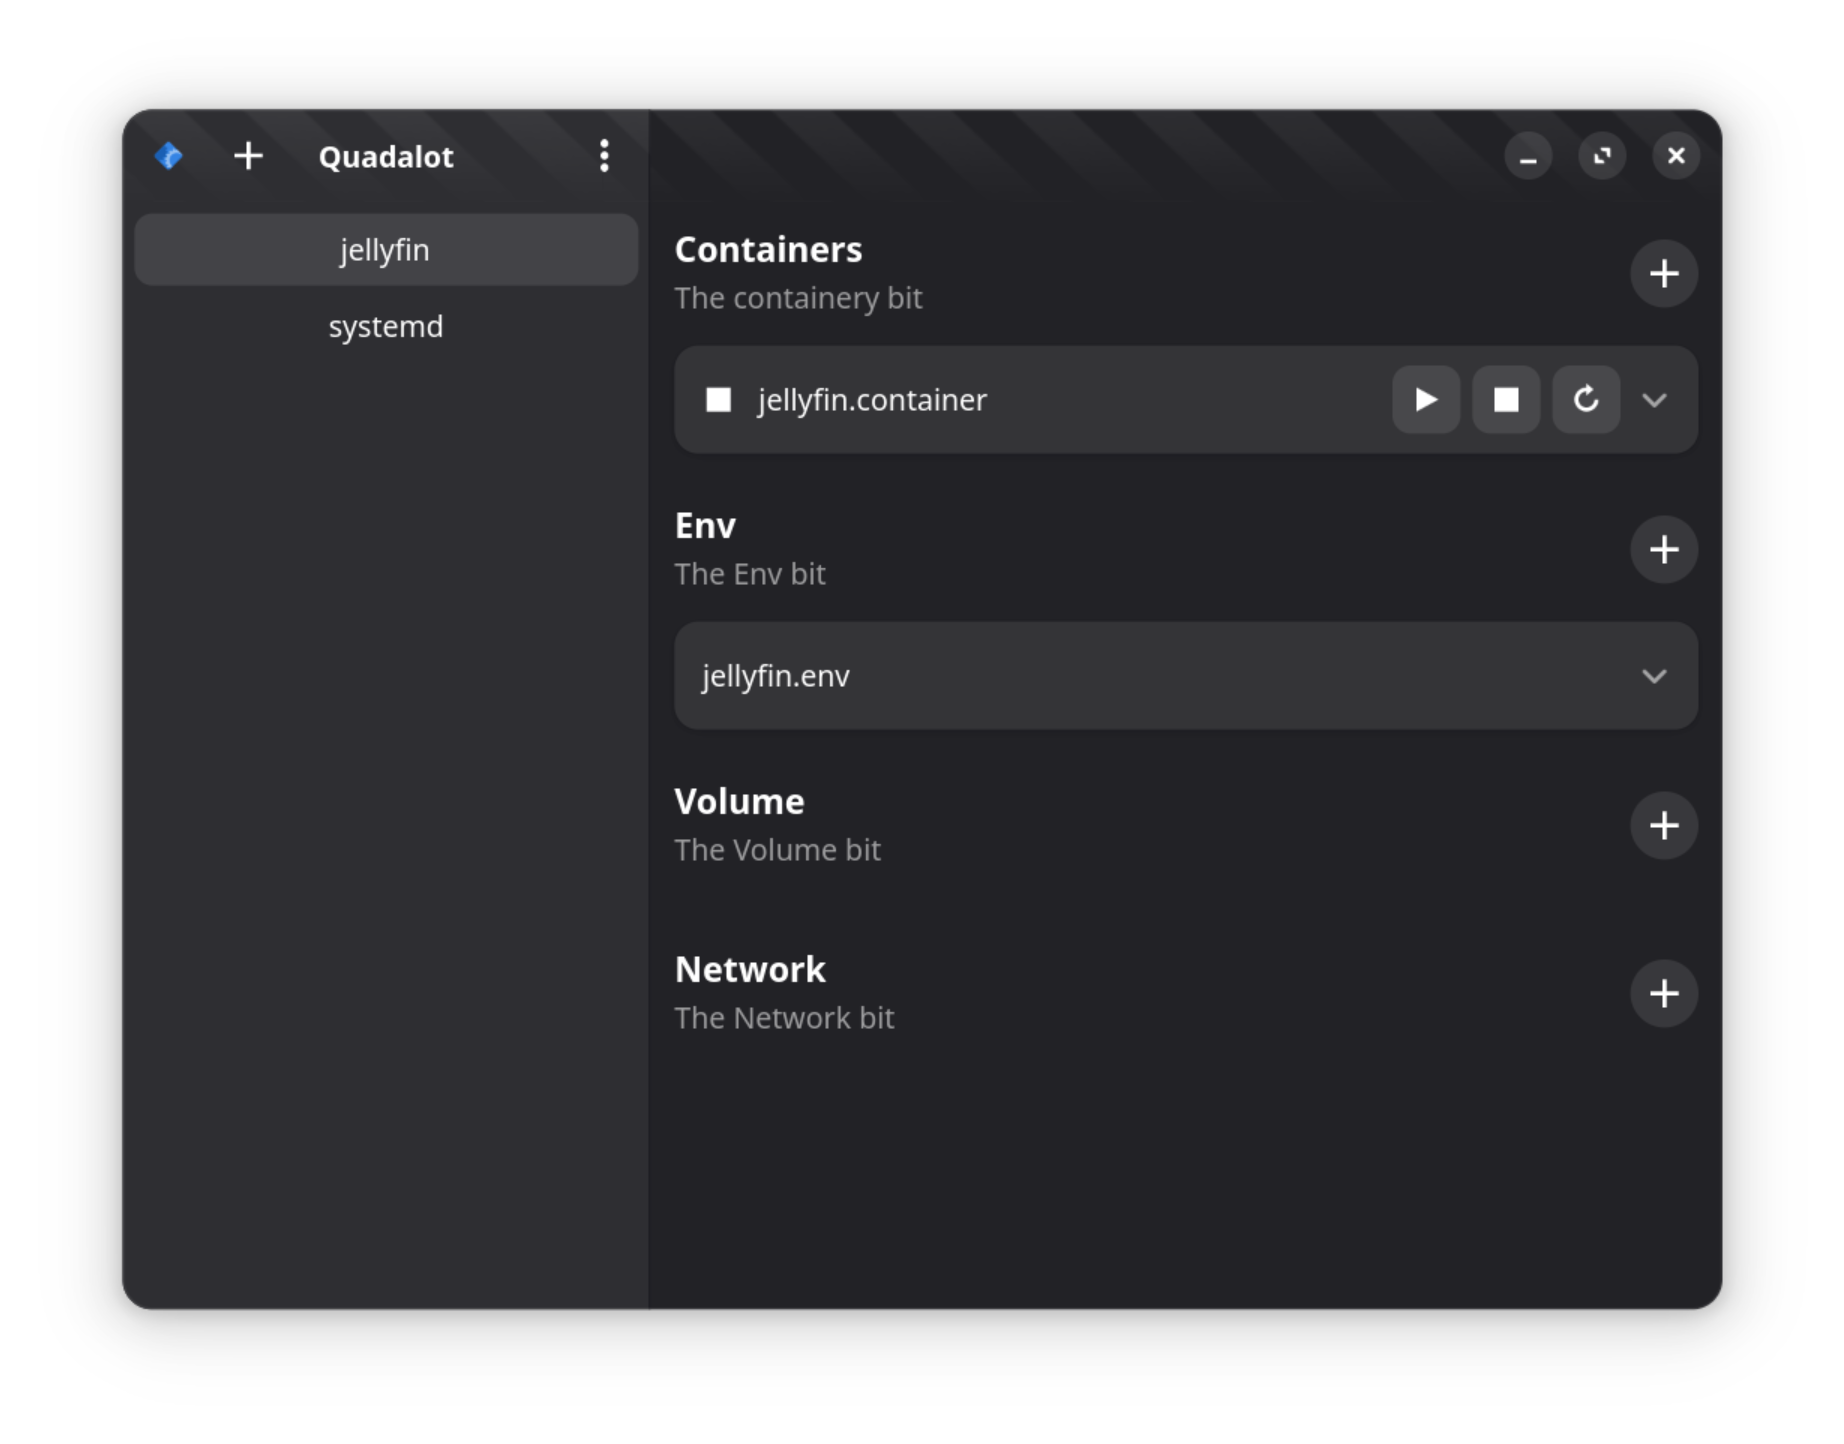Click the jellyfin.env filename text
Screen dimensions: 1844x1444
(776, 676)
